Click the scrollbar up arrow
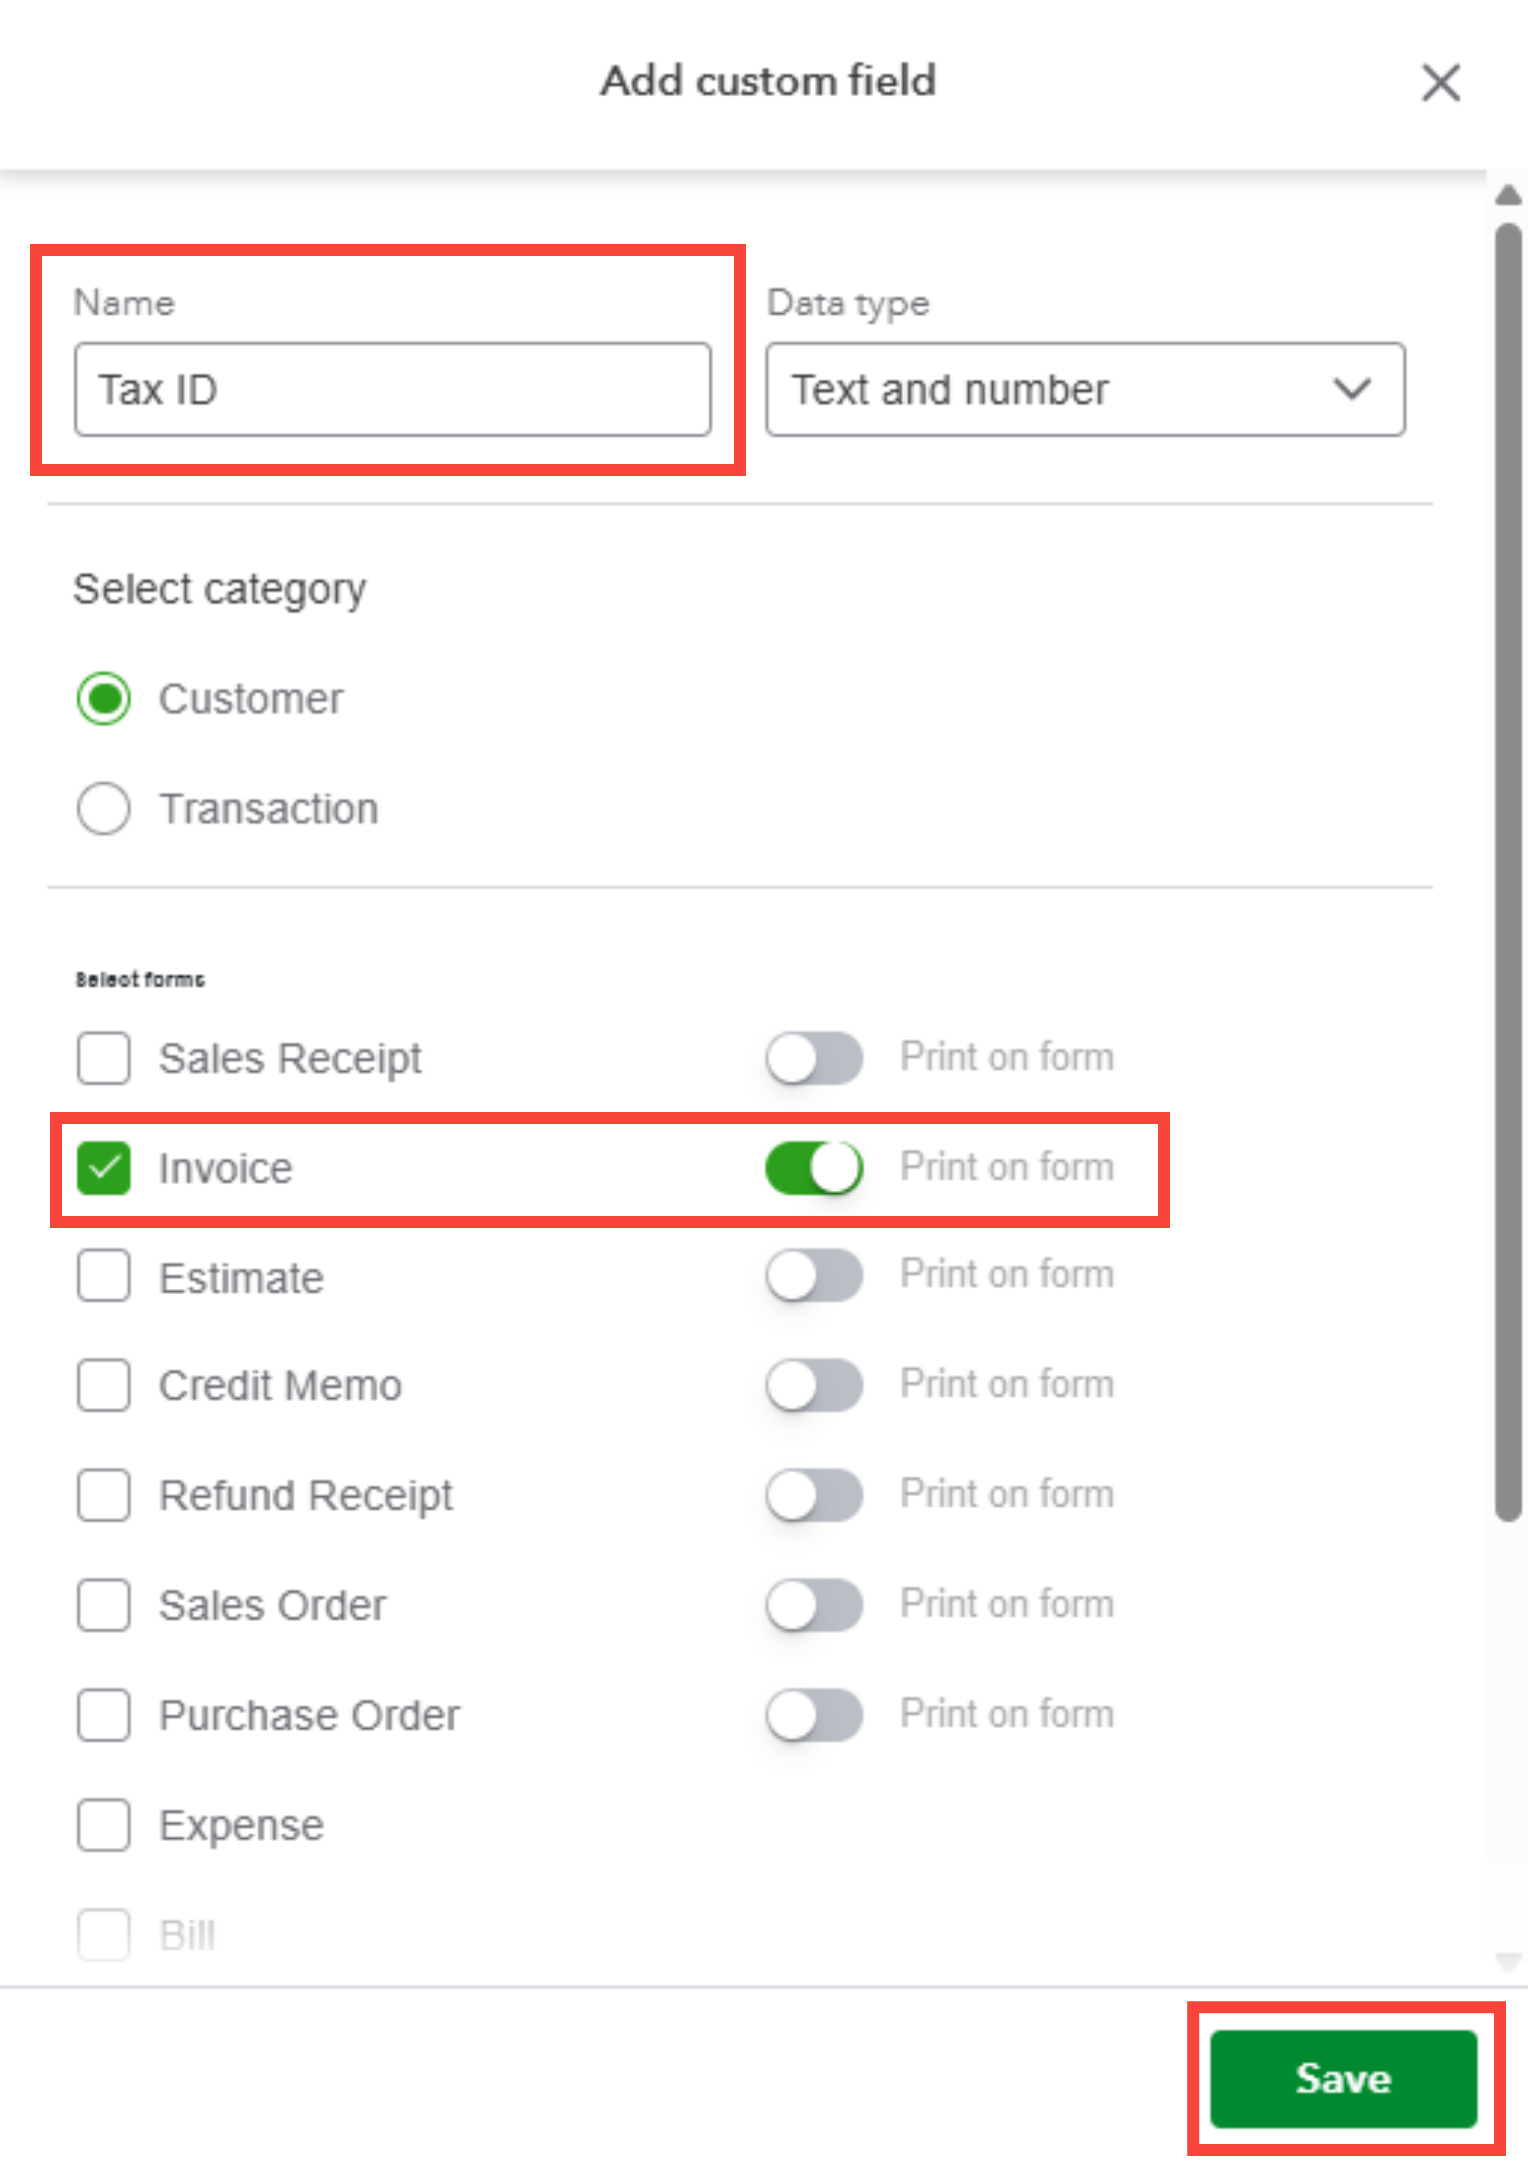Image resolution: width=1528 pixels, height=2164 pixels. pos(1509,195)
